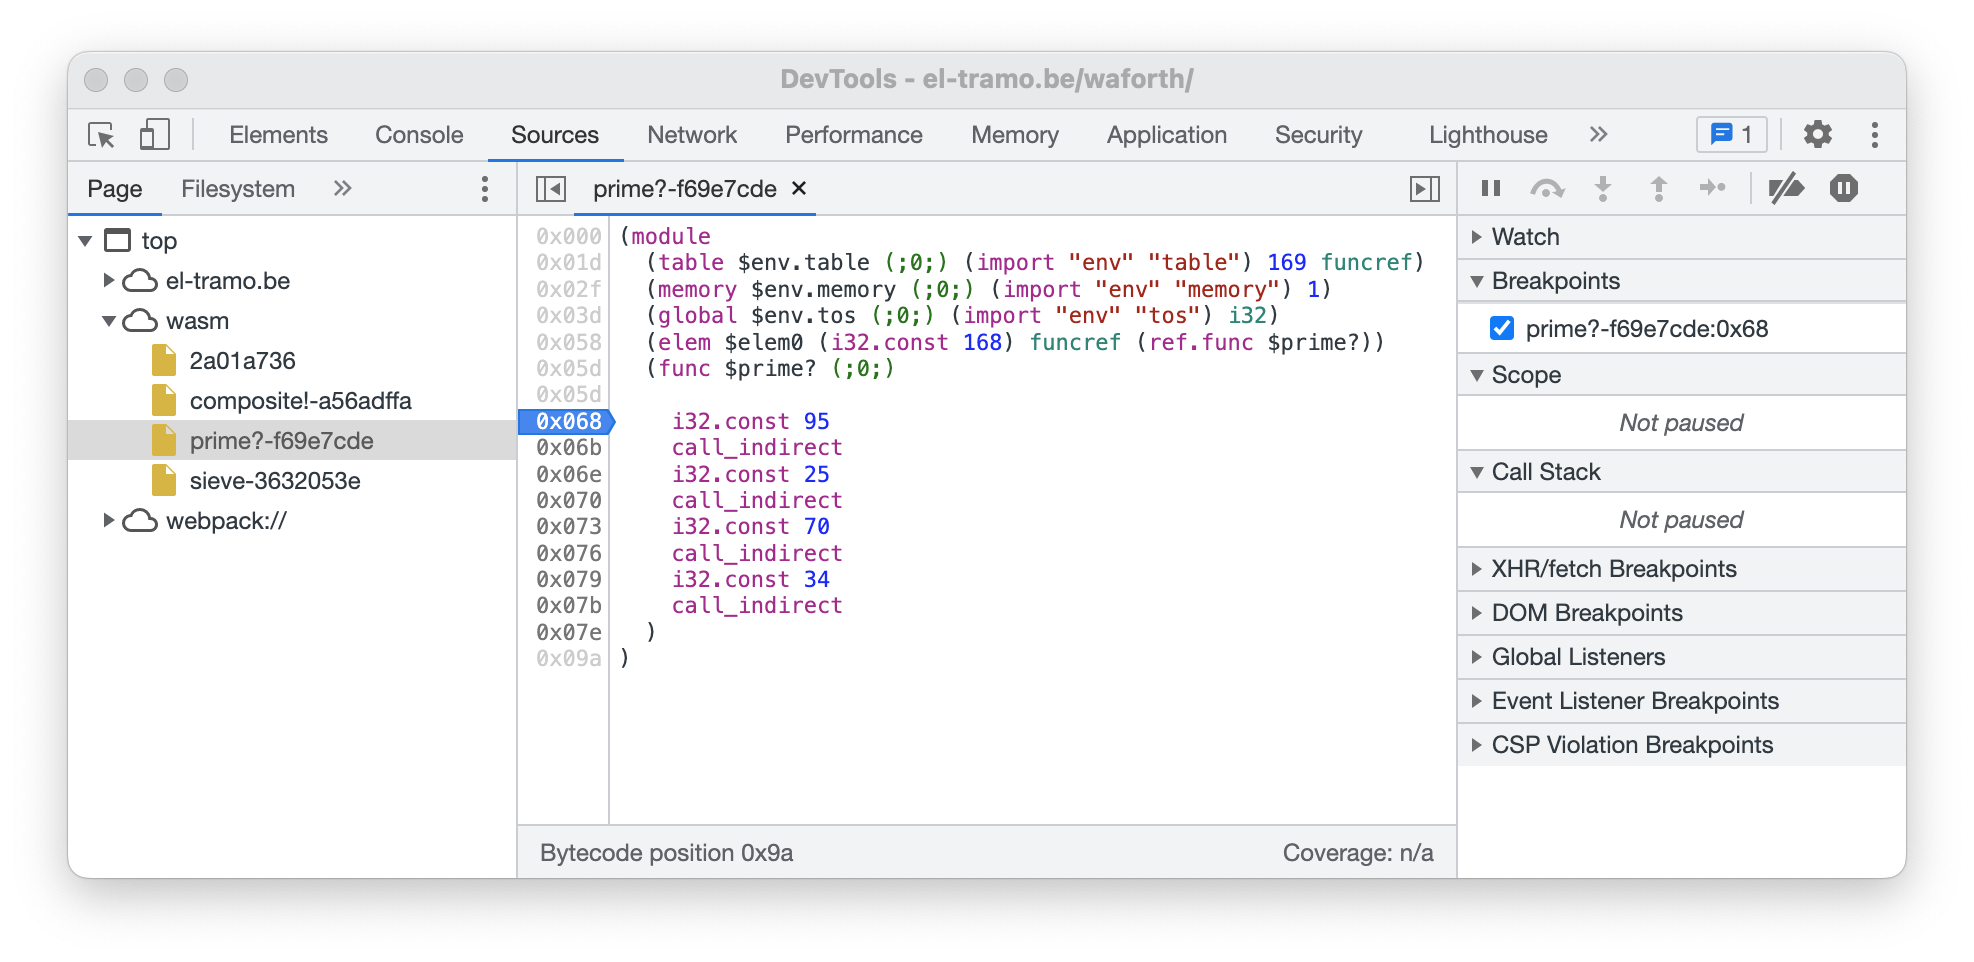The image size is (1974, 962).
Task: Toggle breakpoint marker at line 0x068
Action: pos(566,421)
